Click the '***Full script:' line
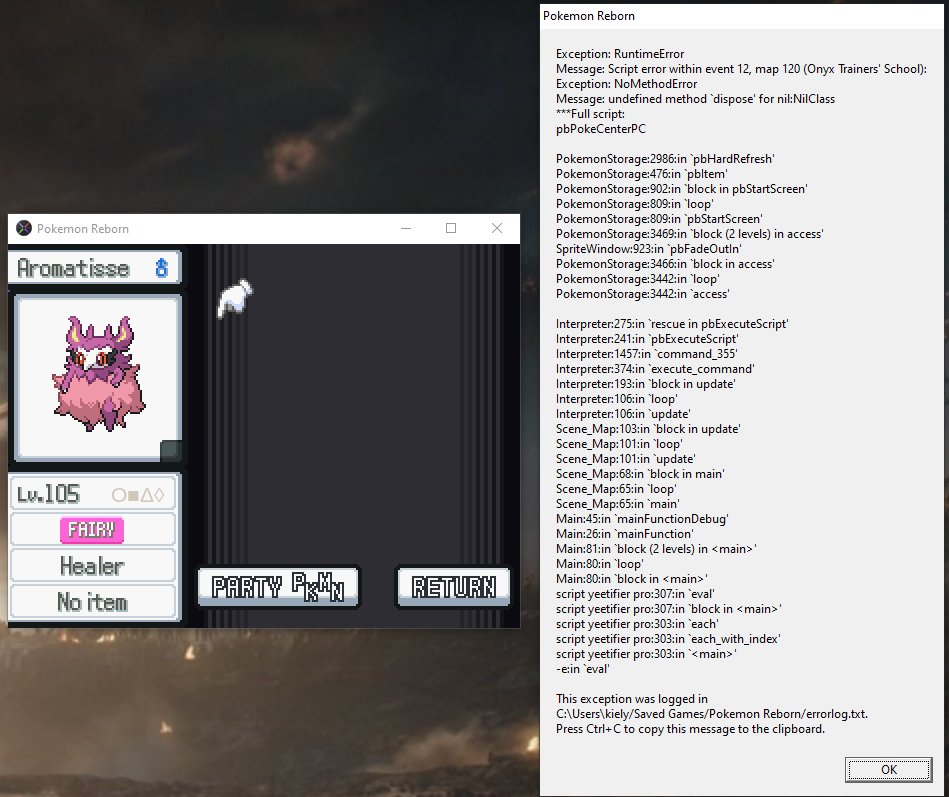949x797 pixels. pos(590,114)
